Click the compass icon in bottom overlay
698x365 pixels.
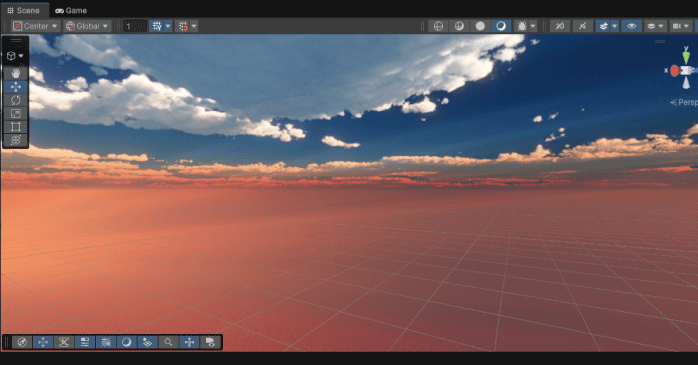tap(22, 342)
